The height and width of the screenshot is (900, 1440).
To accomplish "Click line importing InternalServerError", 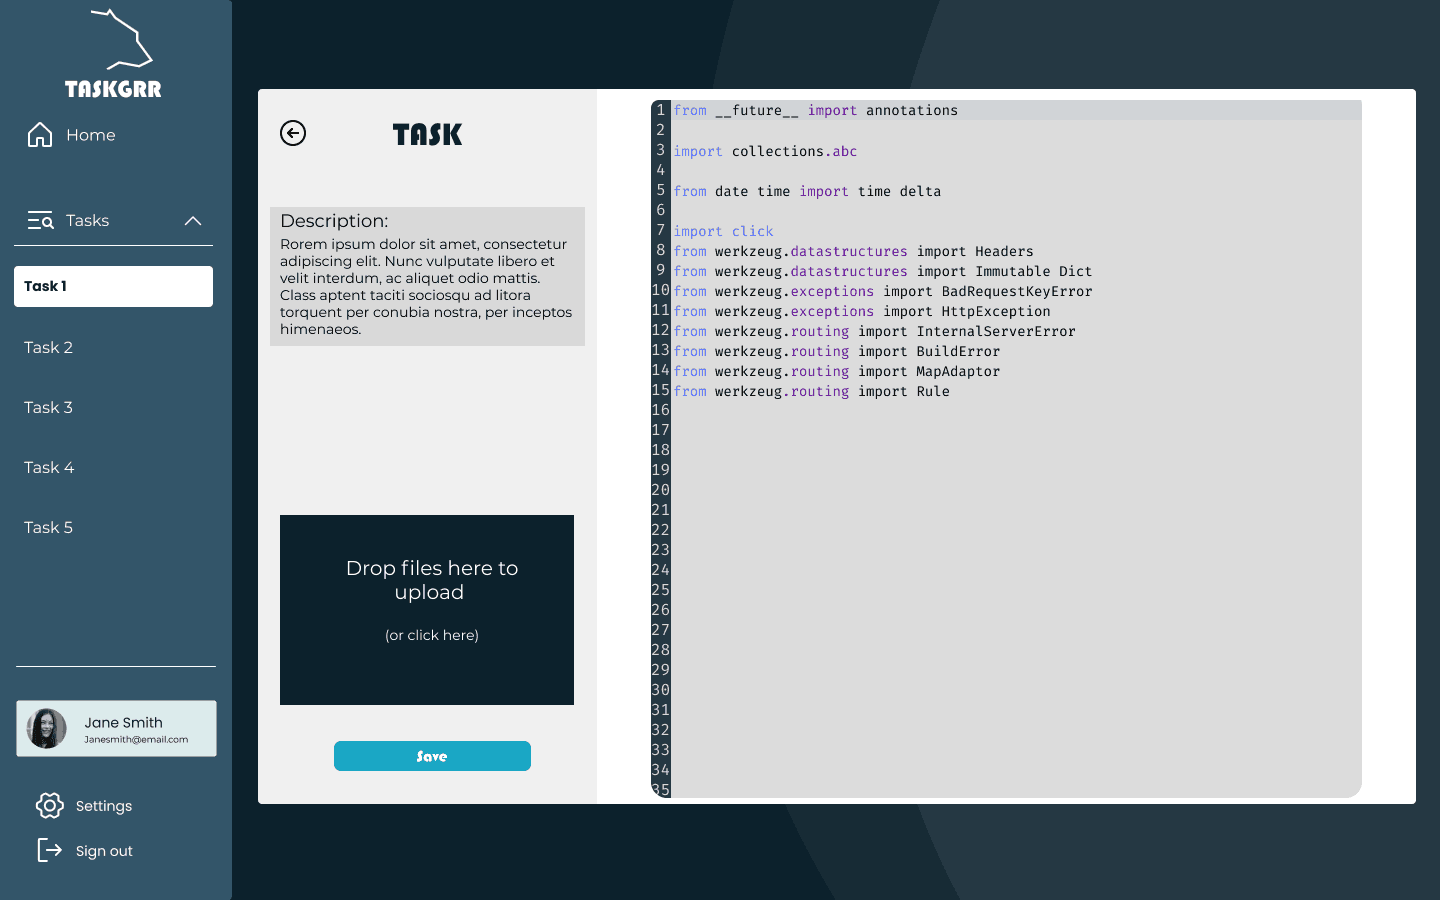I will pyautogui.click(x=875, y=331).
